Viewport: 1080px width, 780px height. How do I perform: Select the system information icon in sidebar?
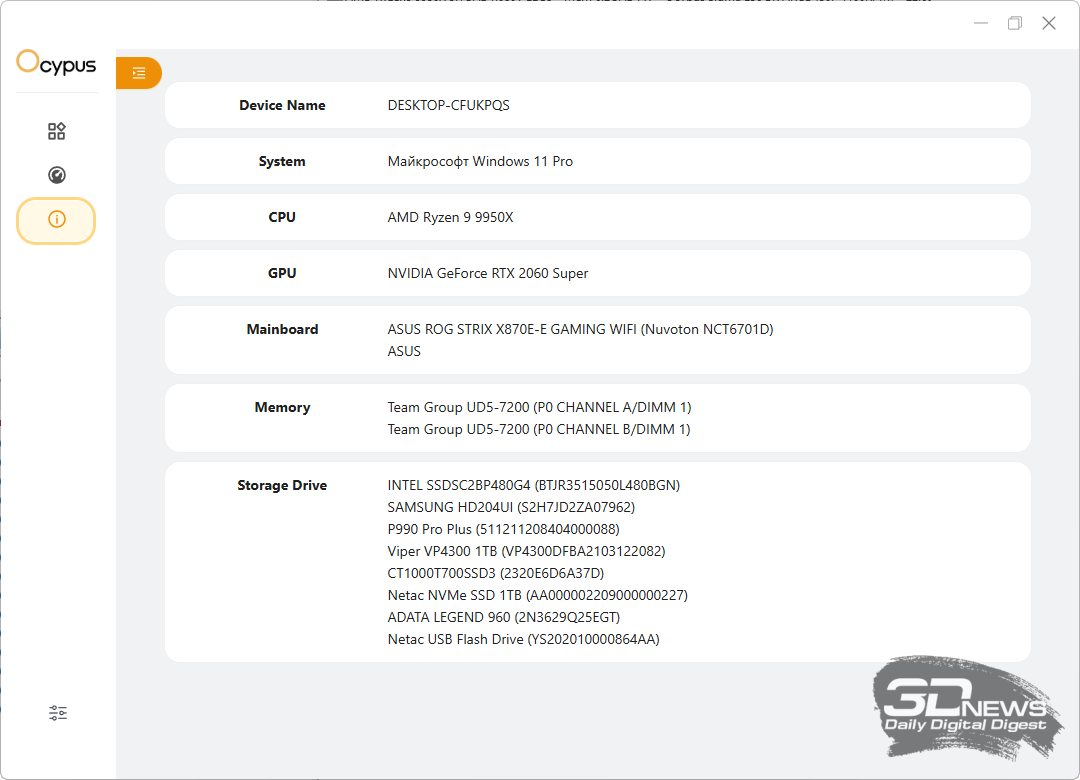pos(56,220)
